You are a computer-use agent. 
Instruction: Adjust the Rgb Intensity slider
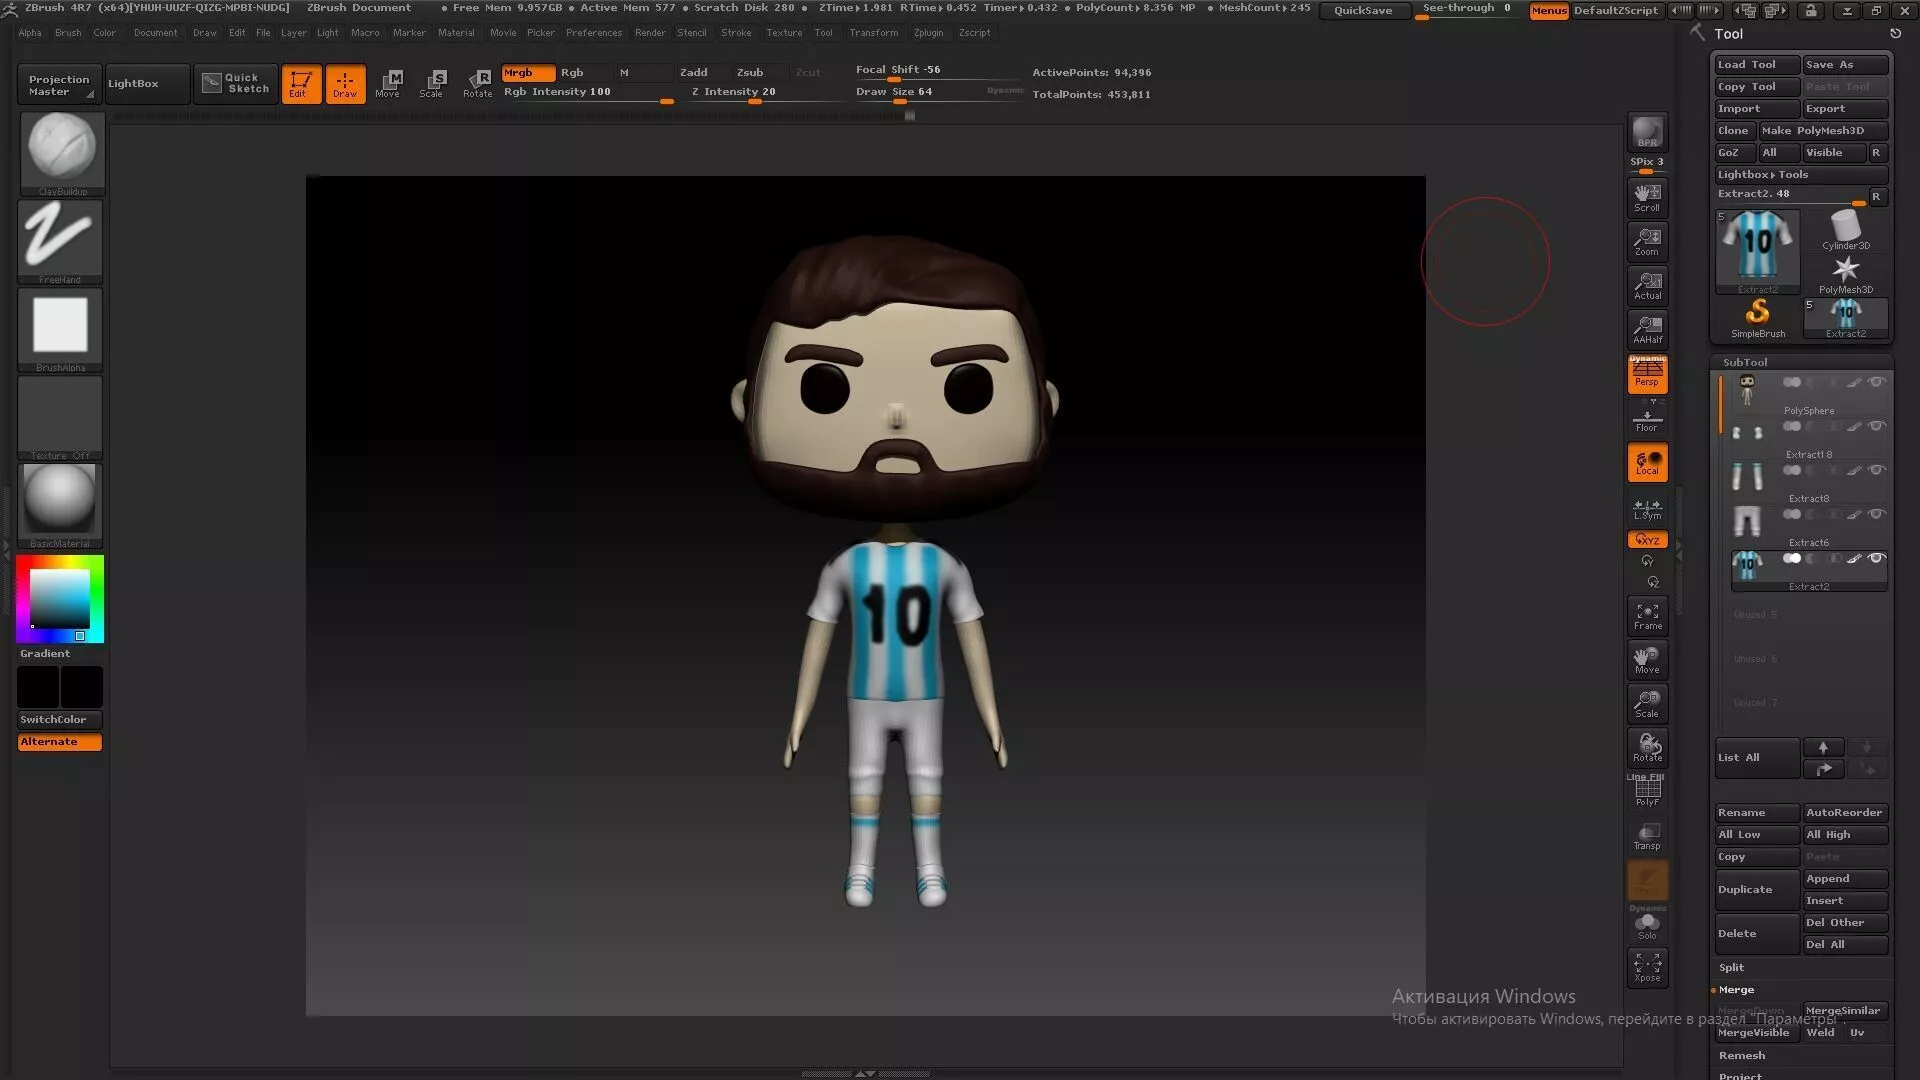point(588,92)
